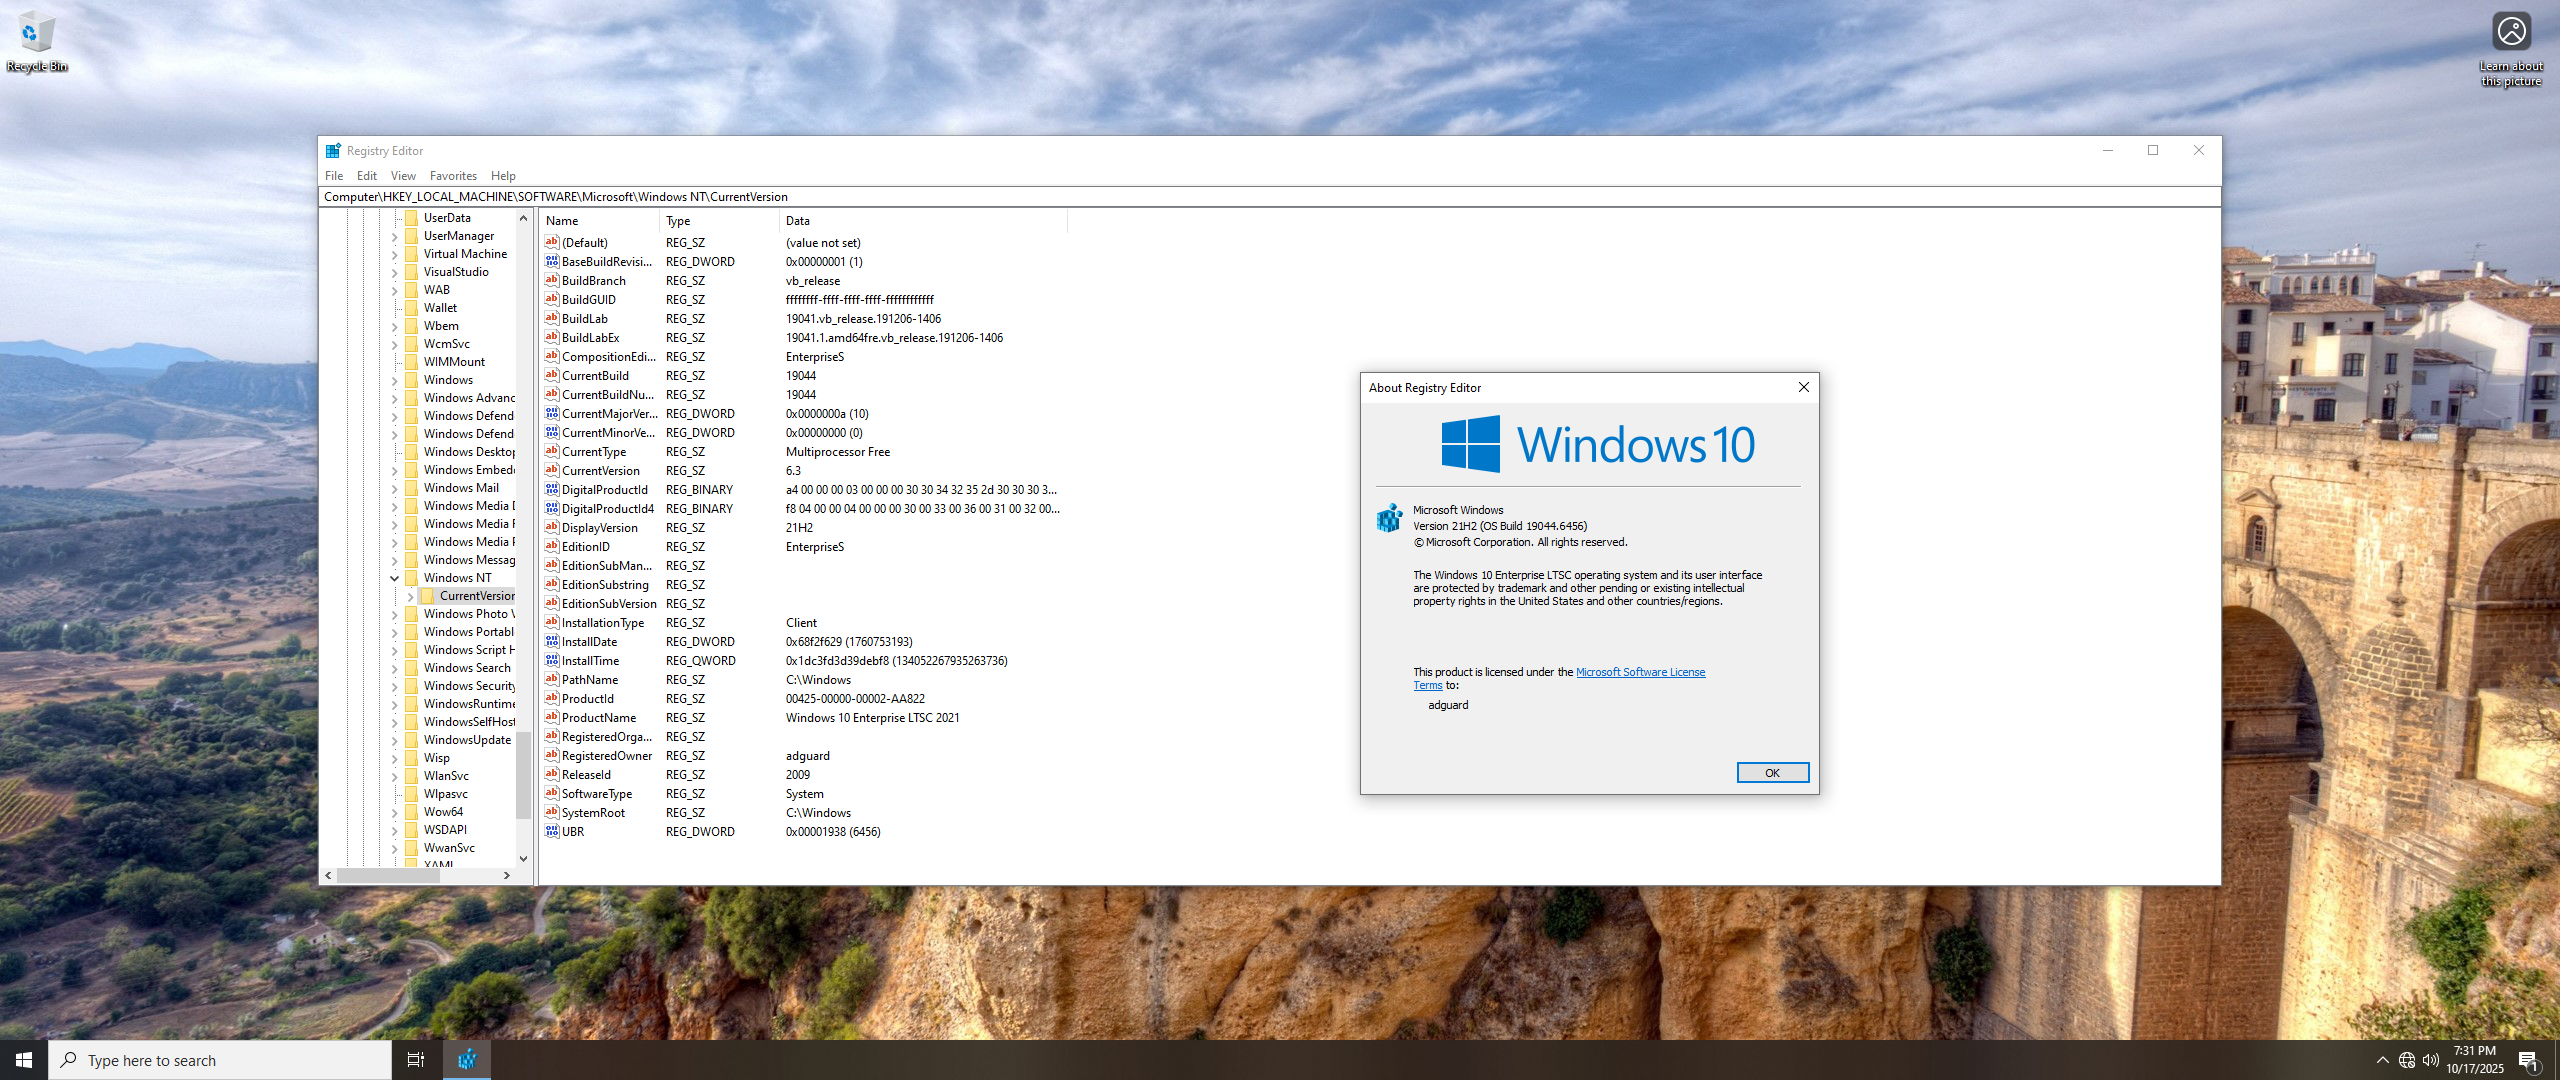Open the Favorites menu

pos(452,176)
